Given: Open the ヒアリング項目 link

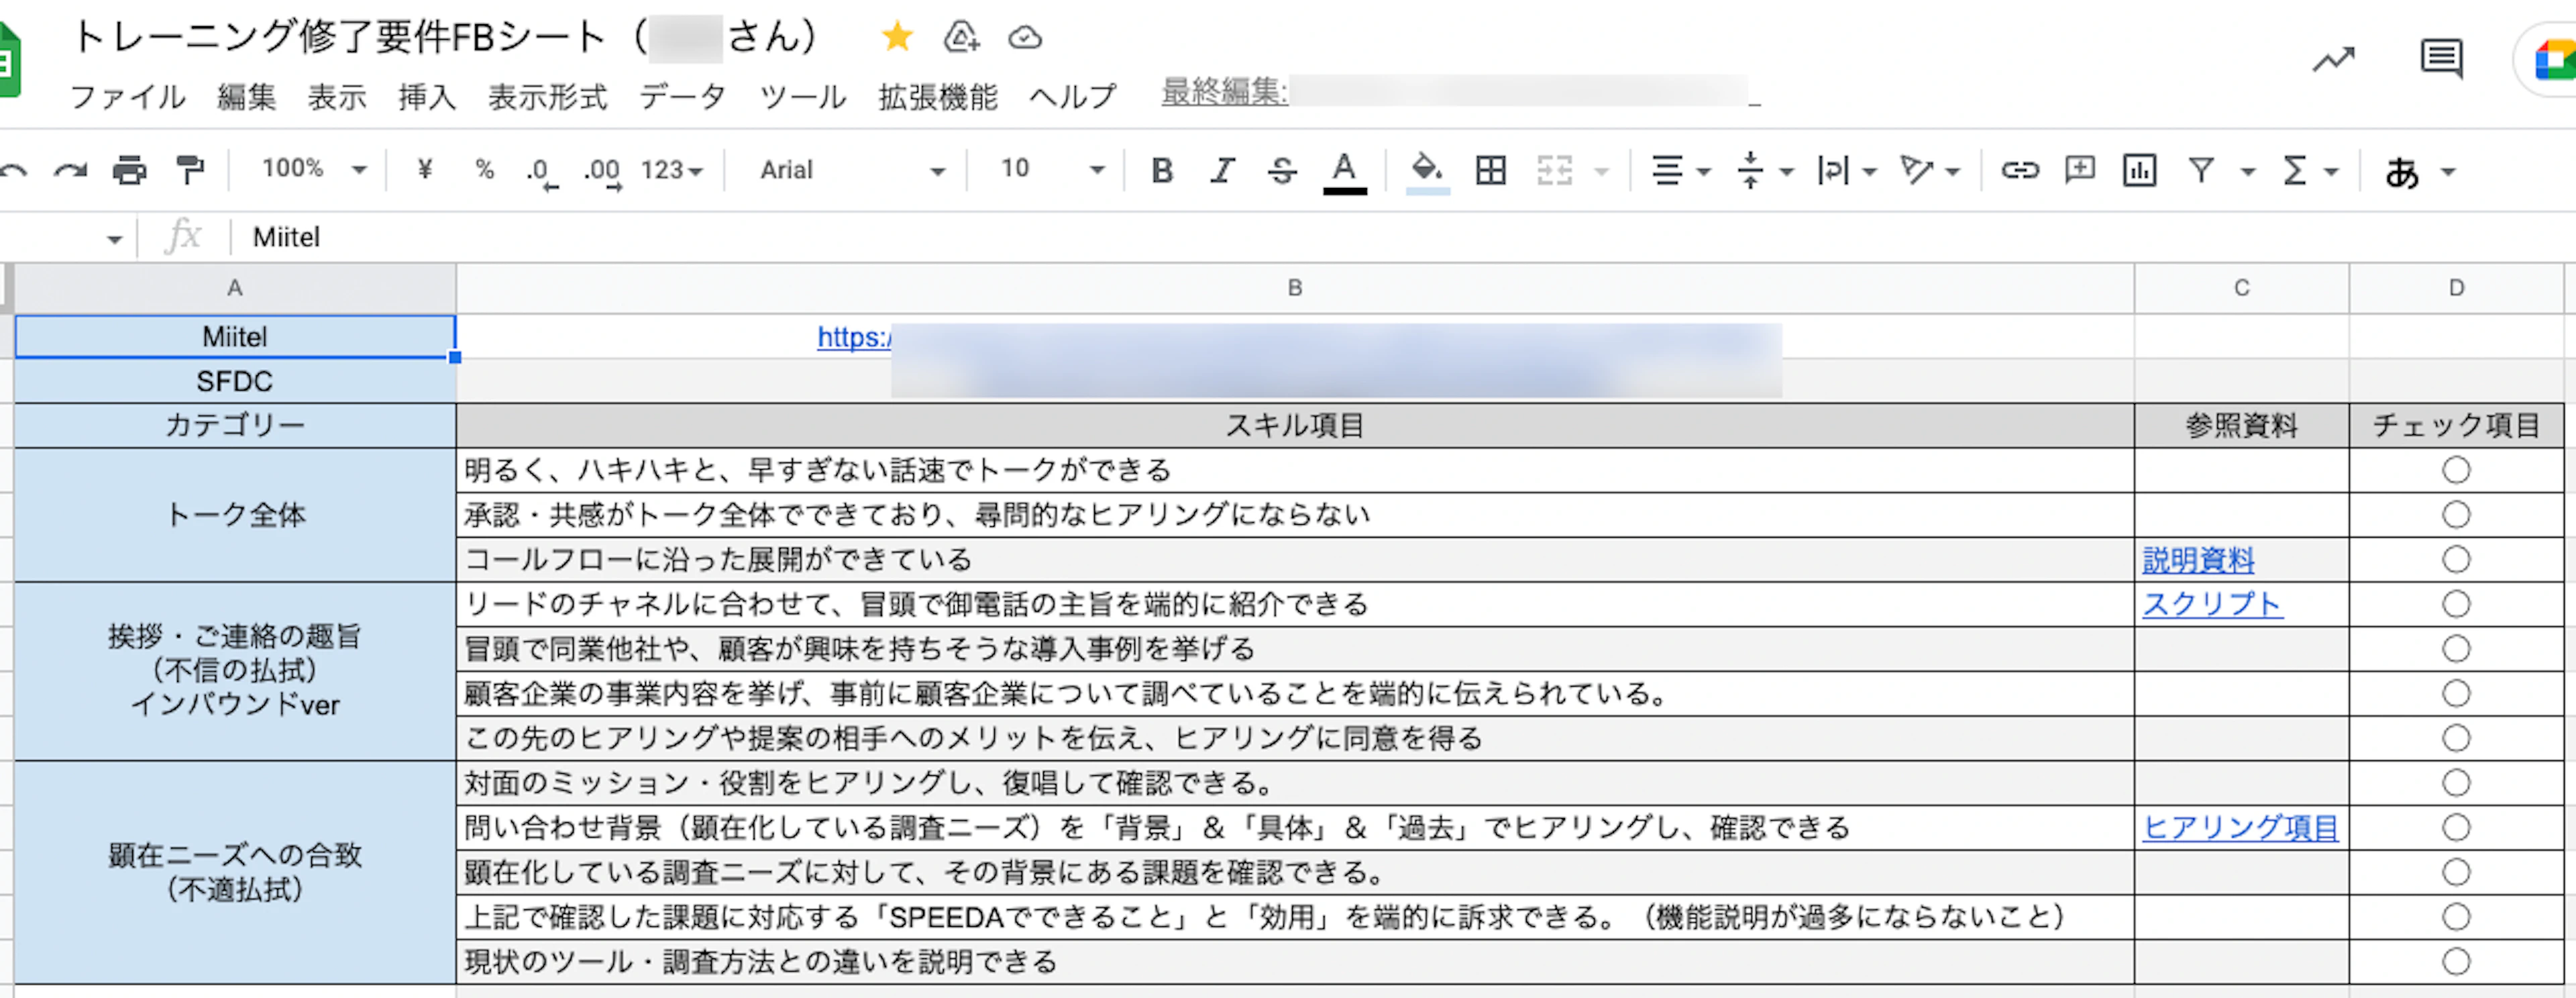Looking at the screenshot, I should (x=2240, y=828).
